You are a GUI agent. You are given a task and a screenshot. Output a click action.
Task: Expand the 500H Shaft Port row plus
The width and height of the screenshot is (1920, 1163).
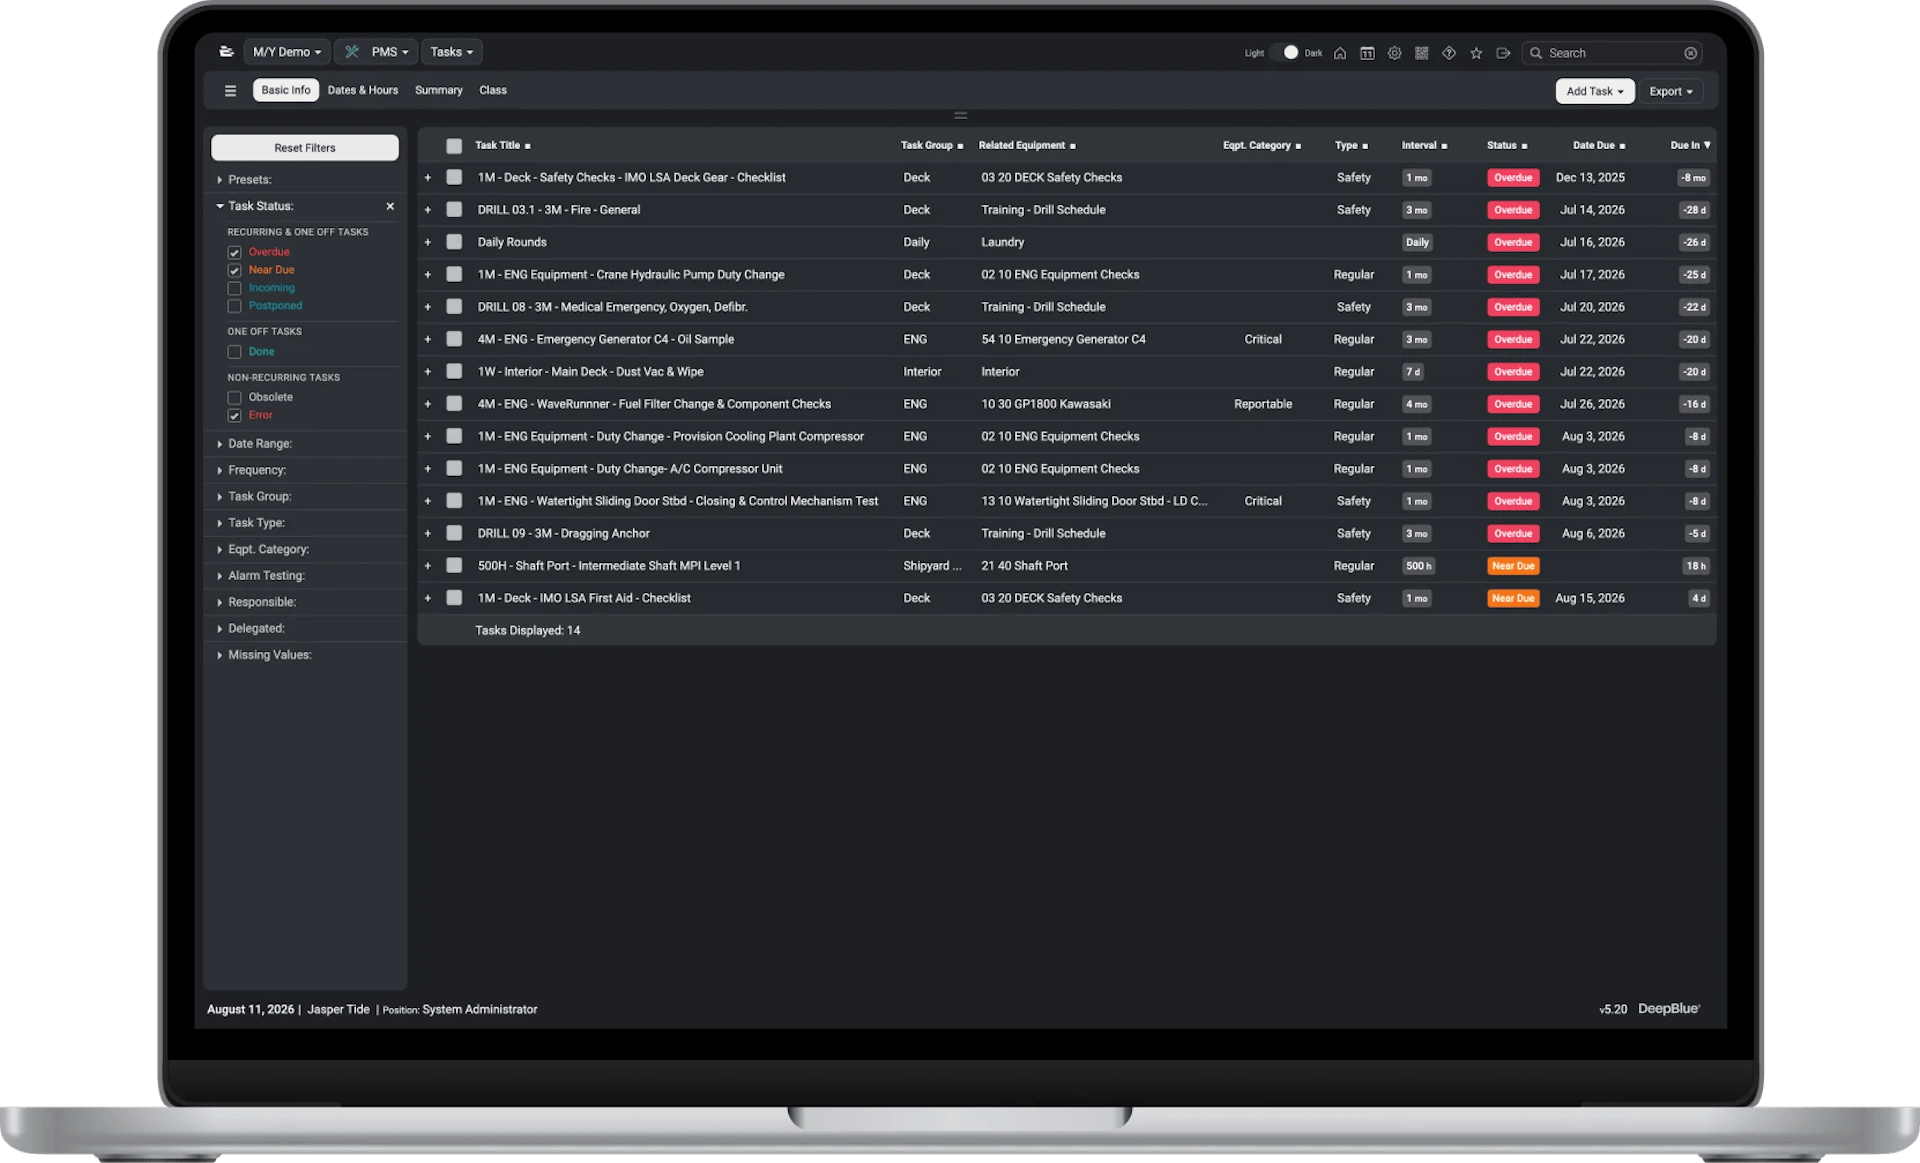[x=428, y=566]
